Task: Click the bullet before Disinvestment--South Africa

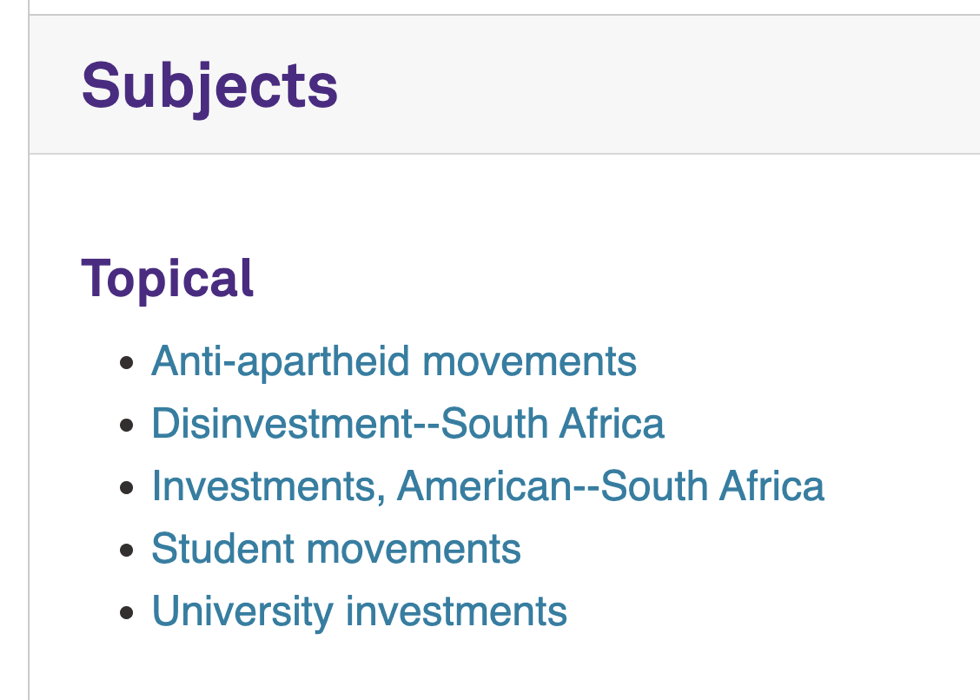Action: pos(126,425)
